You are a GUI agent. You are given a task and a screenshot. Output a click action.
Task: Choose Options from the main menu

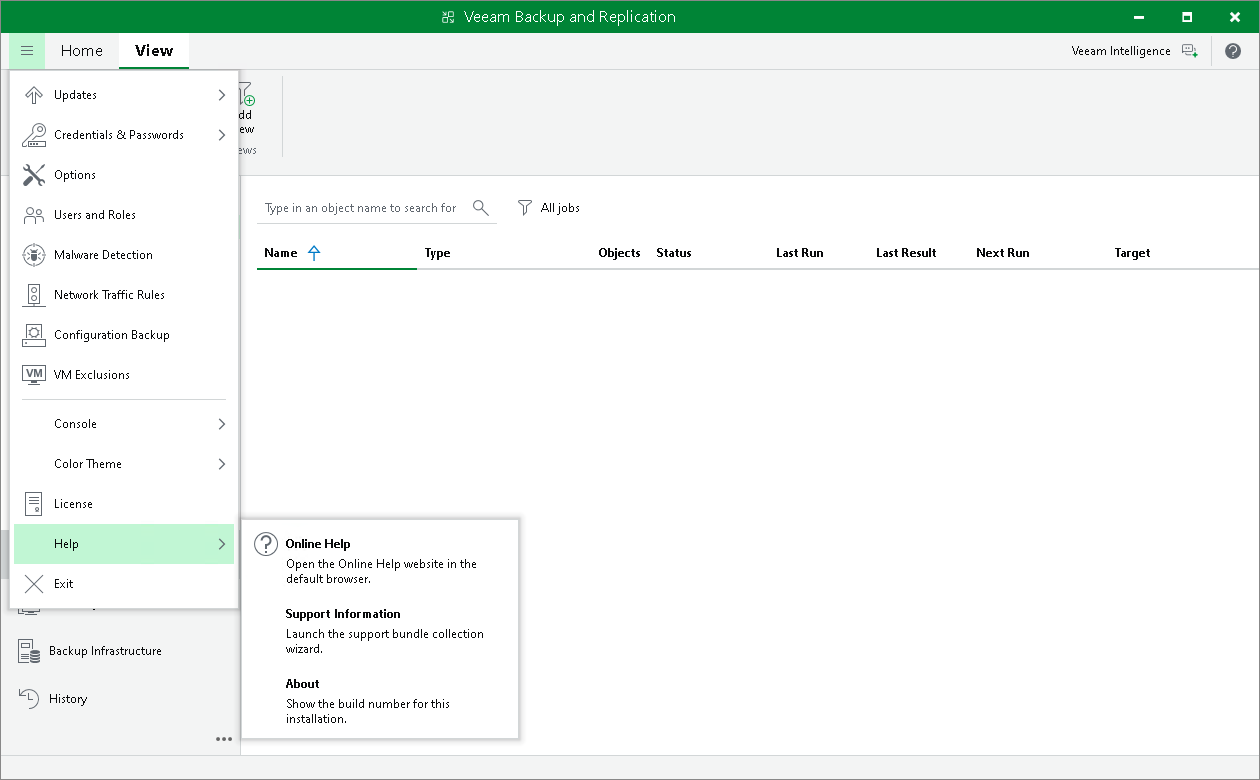pyautogui.click(x=124, y=175)
